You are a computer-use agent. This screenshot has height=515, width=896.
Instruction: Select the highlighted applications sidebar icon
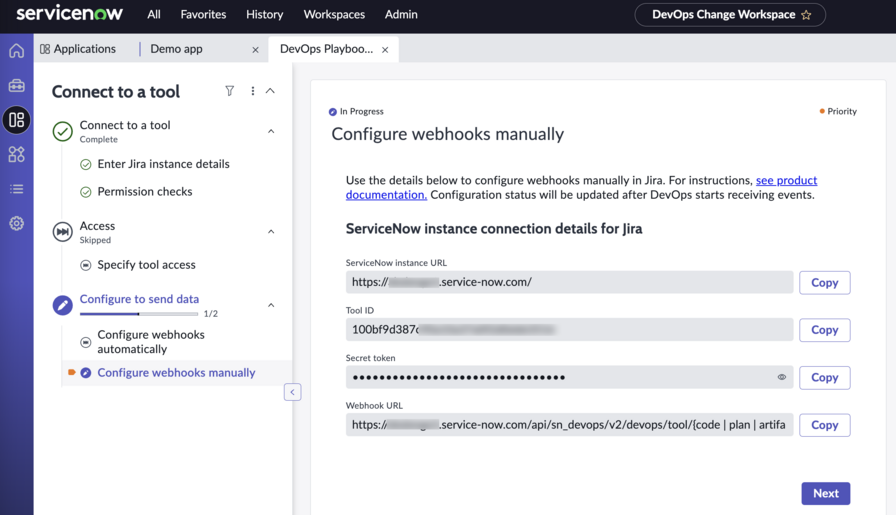pyautogui.click(x=17, y=120)
